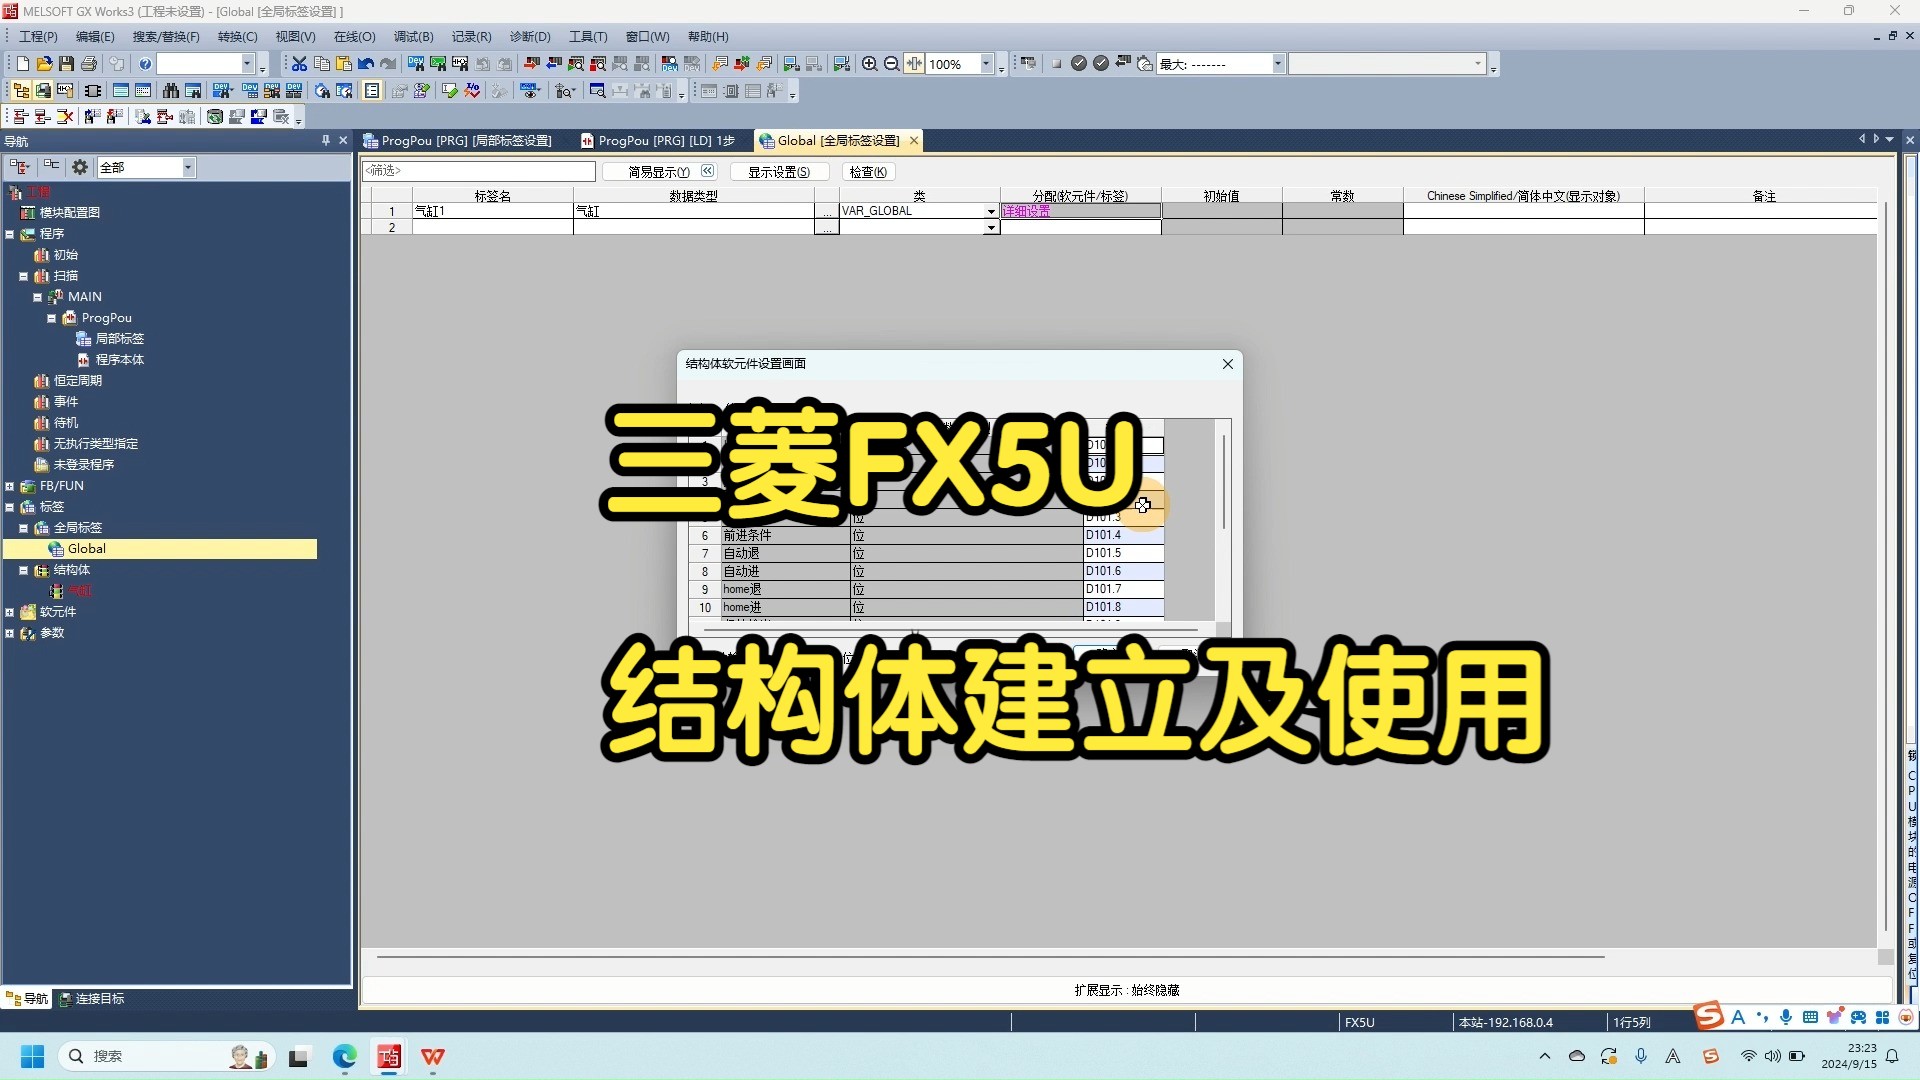Viewport: 1920px width, 1080px height.
Task: Undo the last action from the toolbar
Action: pos(365,63)
